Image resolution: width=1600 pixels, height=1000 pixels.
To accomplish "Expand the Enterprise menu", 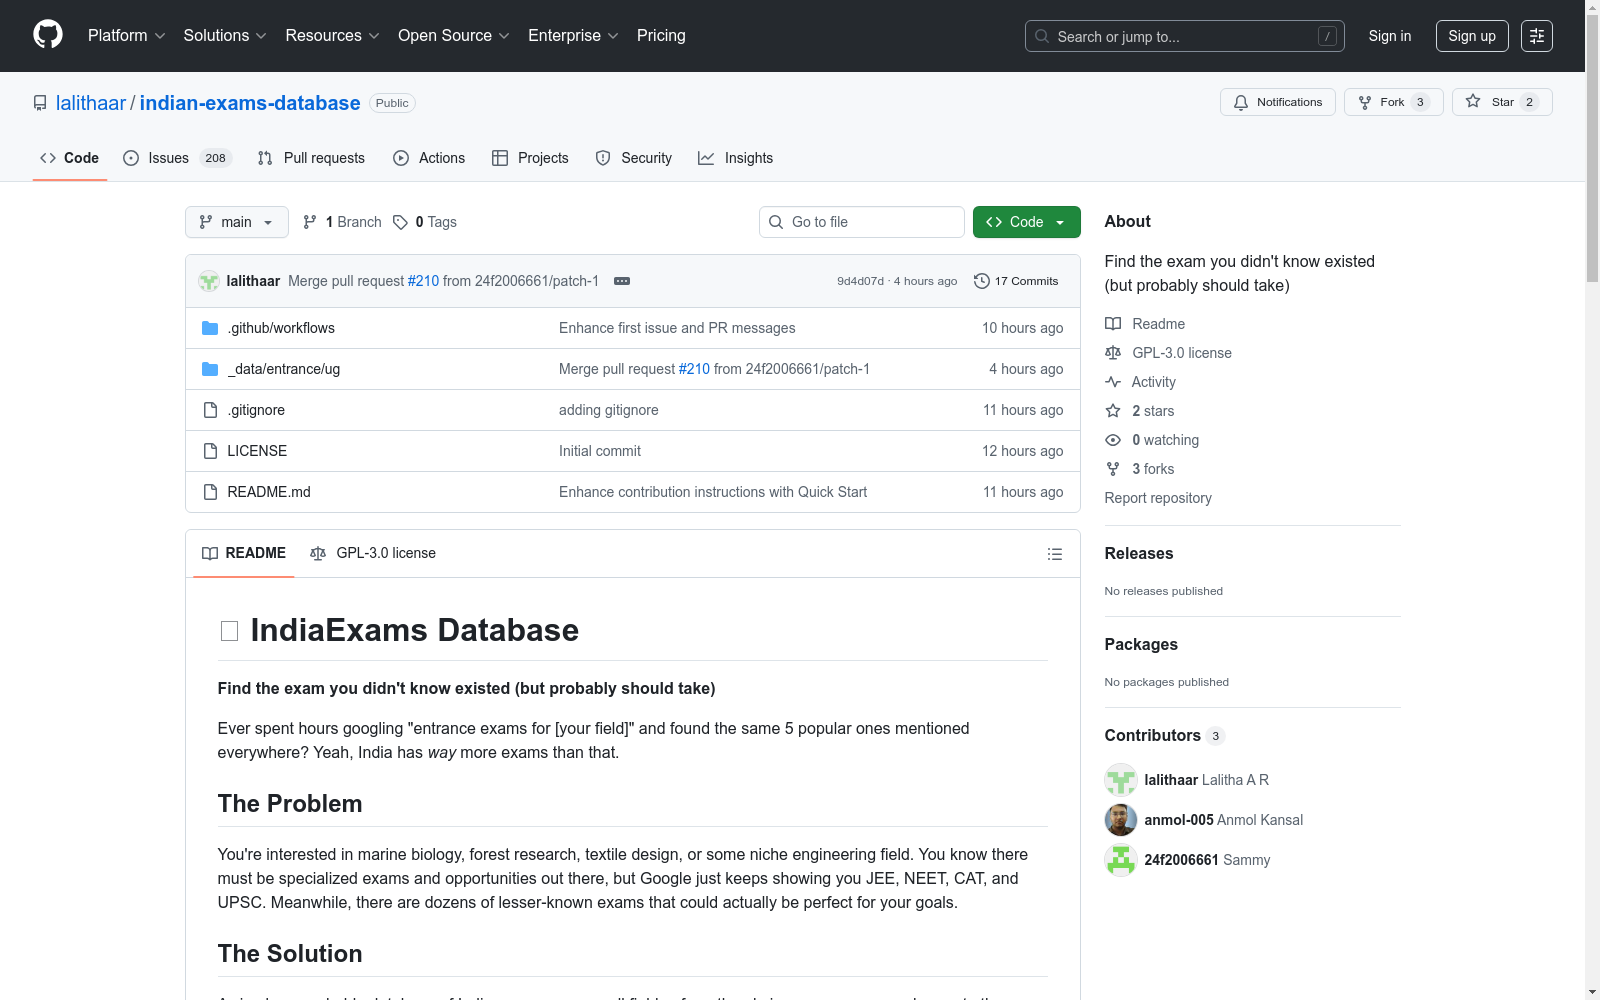I will coord(573,36).
